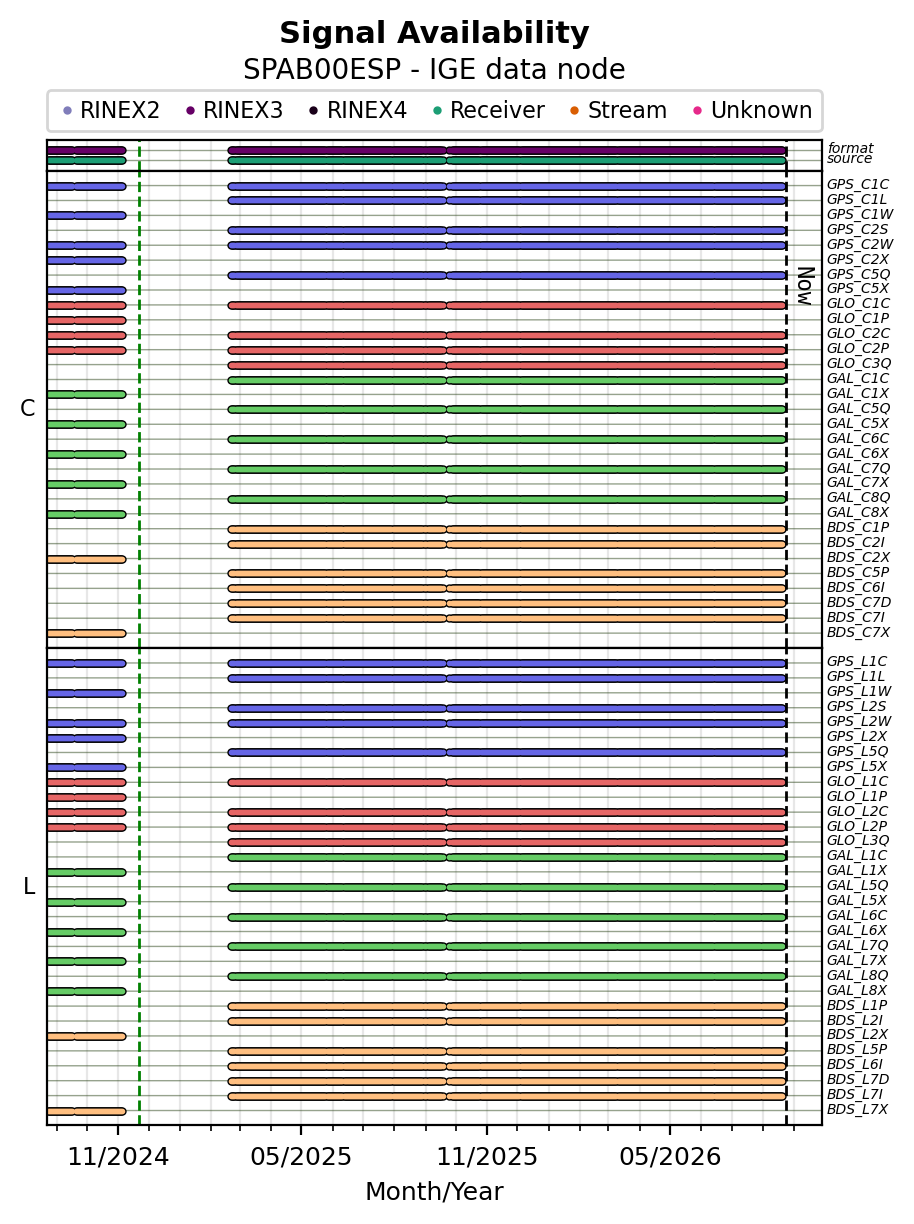Image resolution: width=914 pixels, height=1224 pixels.
Task: Click the green dashed vertical line marker
Action: (x=139, y=632)
